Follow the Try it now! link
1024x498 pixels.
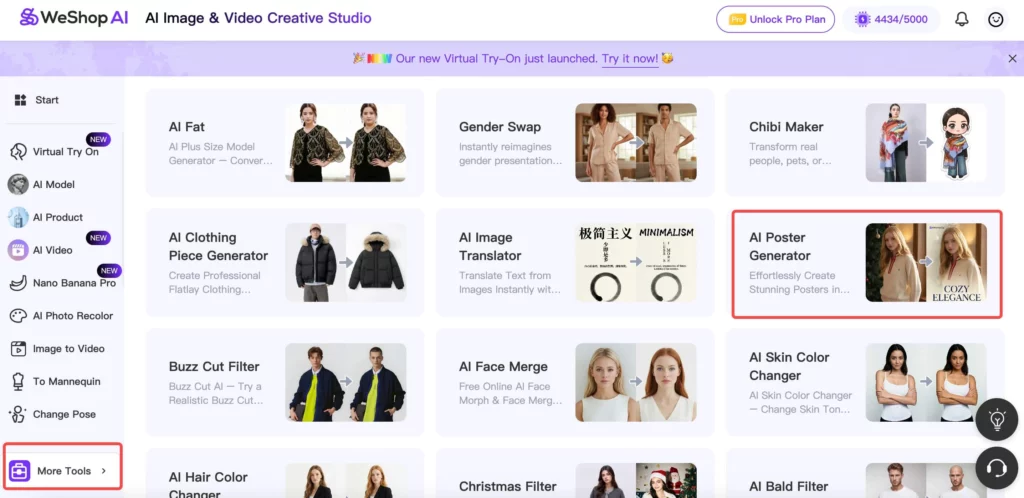click(630, 59)
